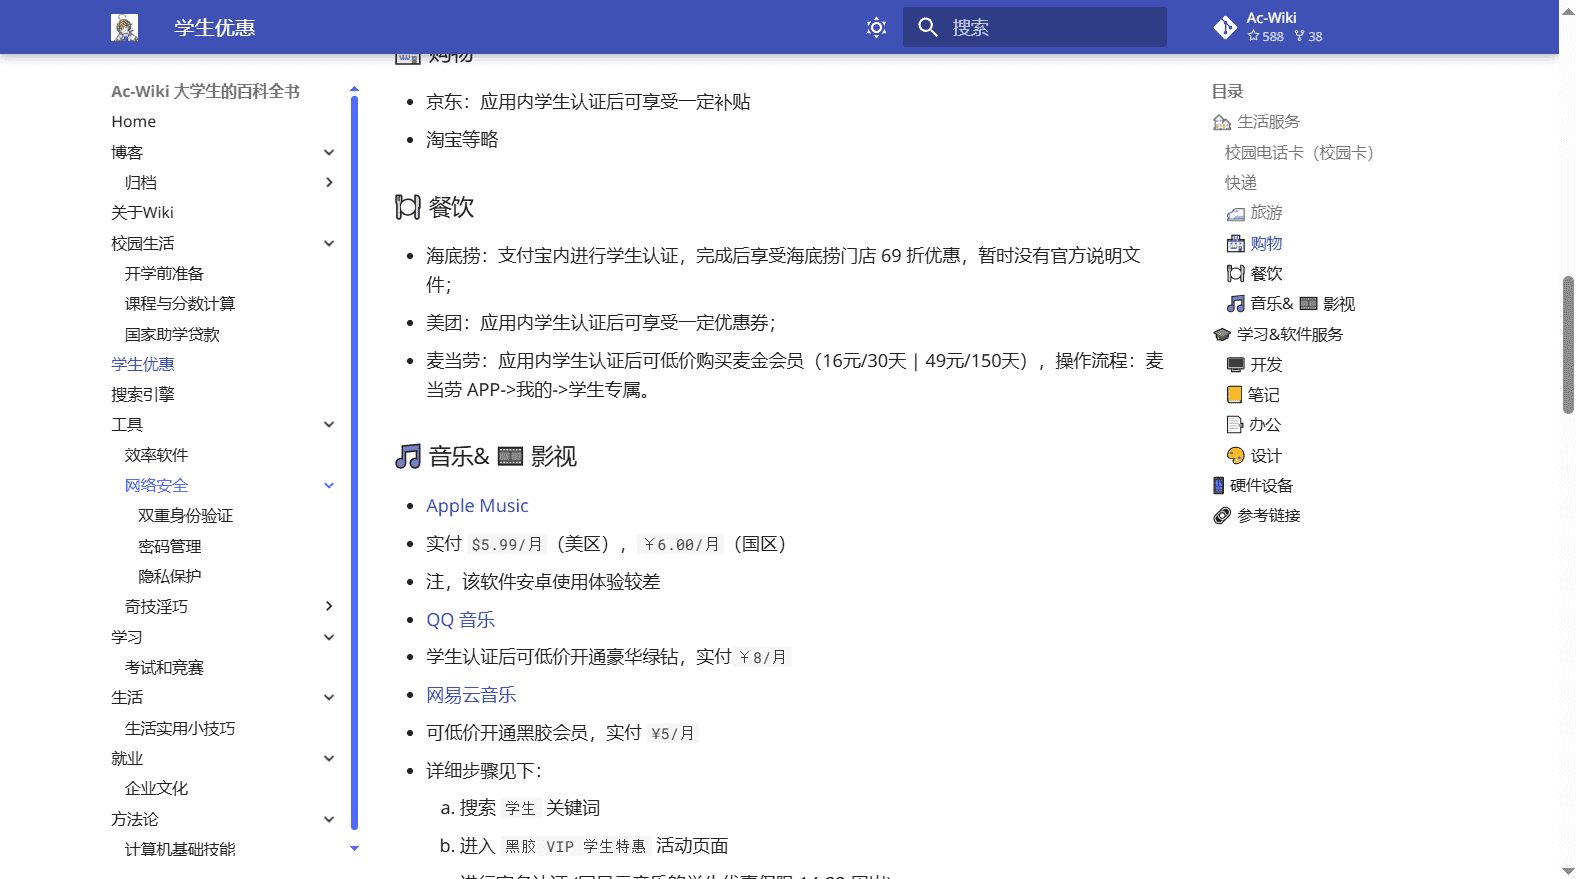The width and height of the screenshot is (1576, 879).
Task: Open 搜索引擎 page
Action: [x=143, y=395]
